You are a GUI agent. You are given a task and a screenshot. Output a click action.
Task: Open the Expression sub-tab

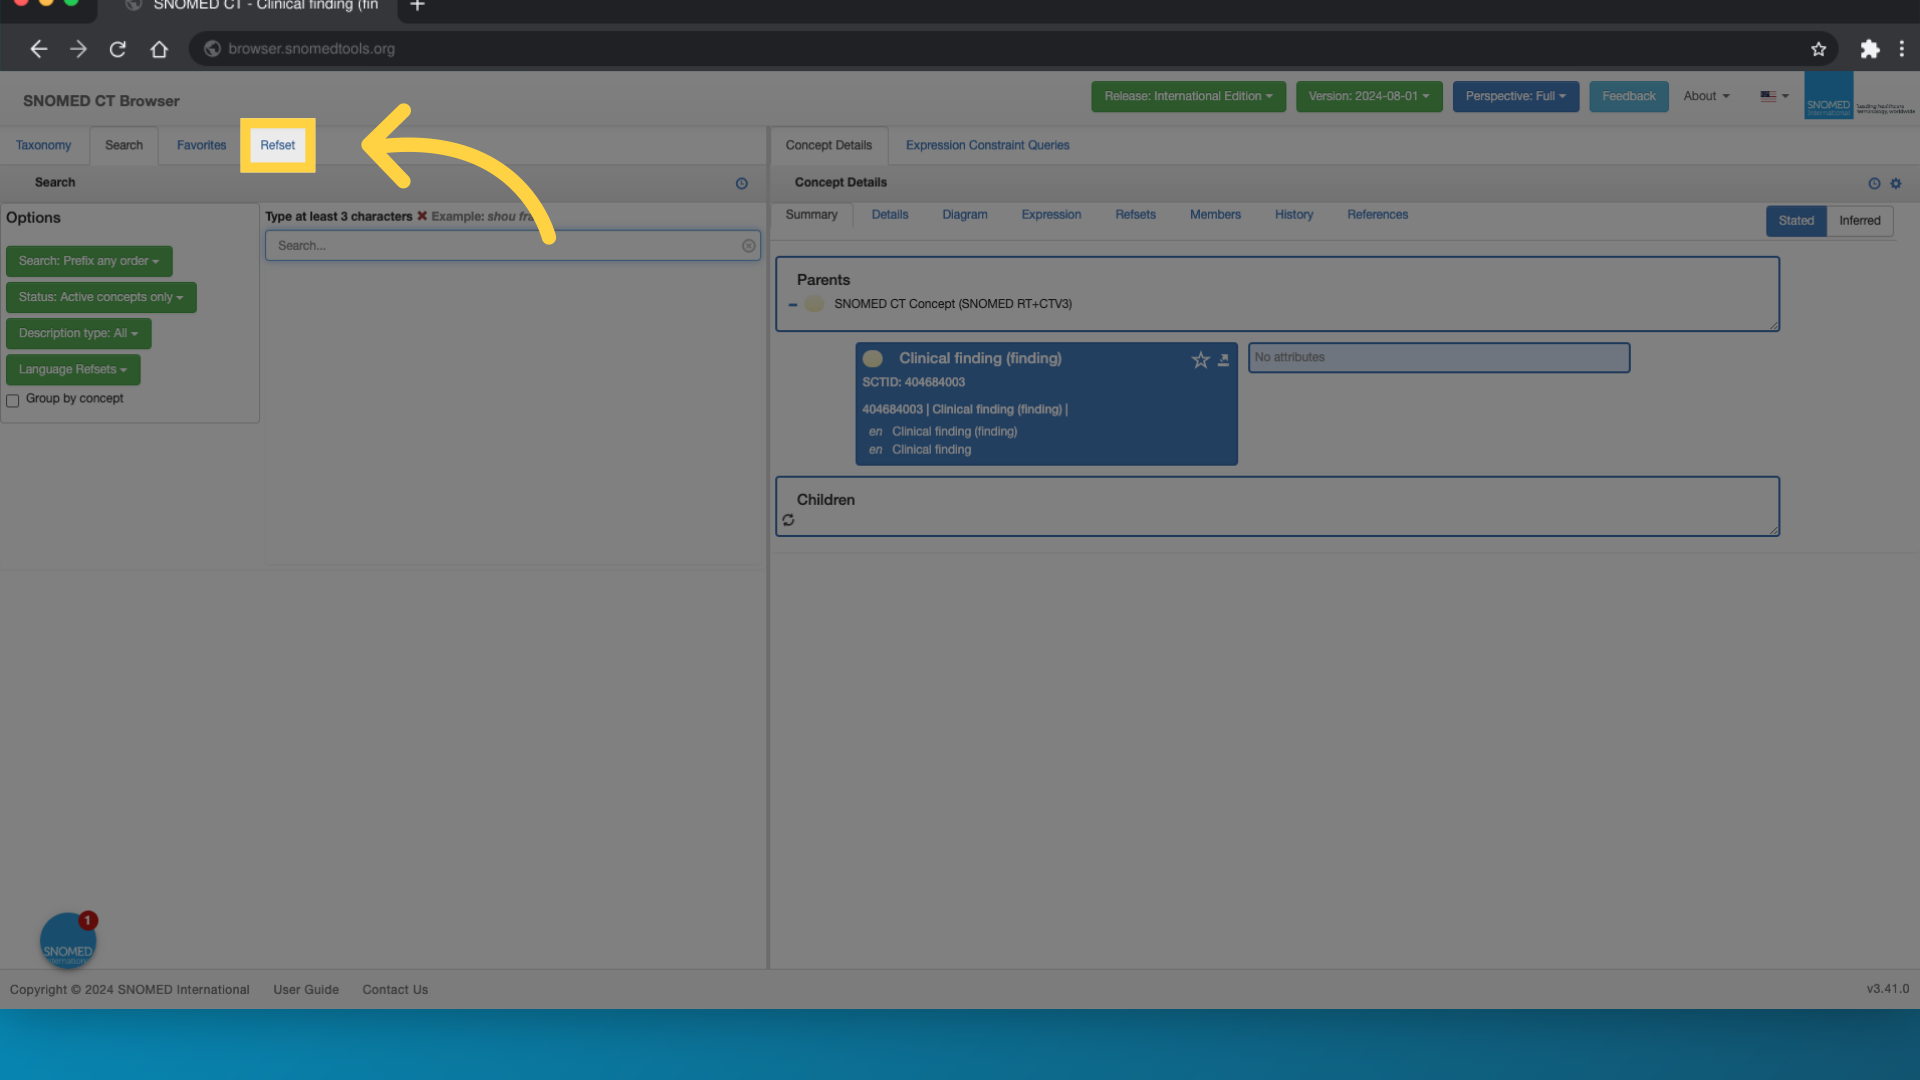pos(1050,215)
